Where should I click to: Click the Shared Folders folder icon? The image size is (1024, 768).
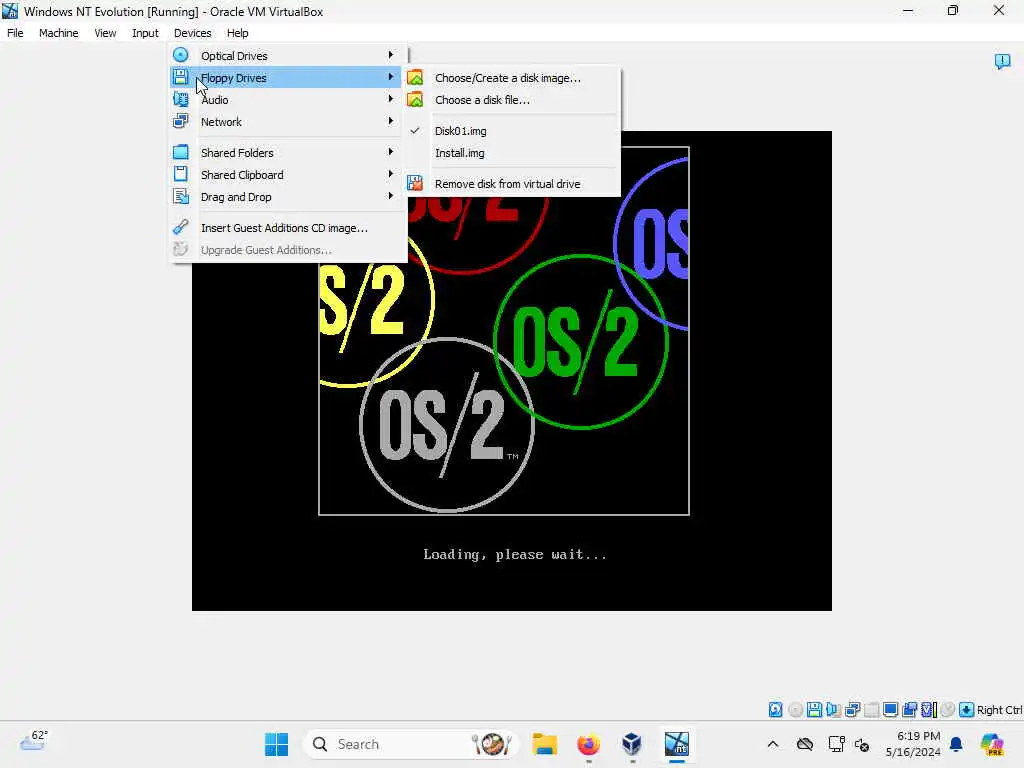pos(181,152)
